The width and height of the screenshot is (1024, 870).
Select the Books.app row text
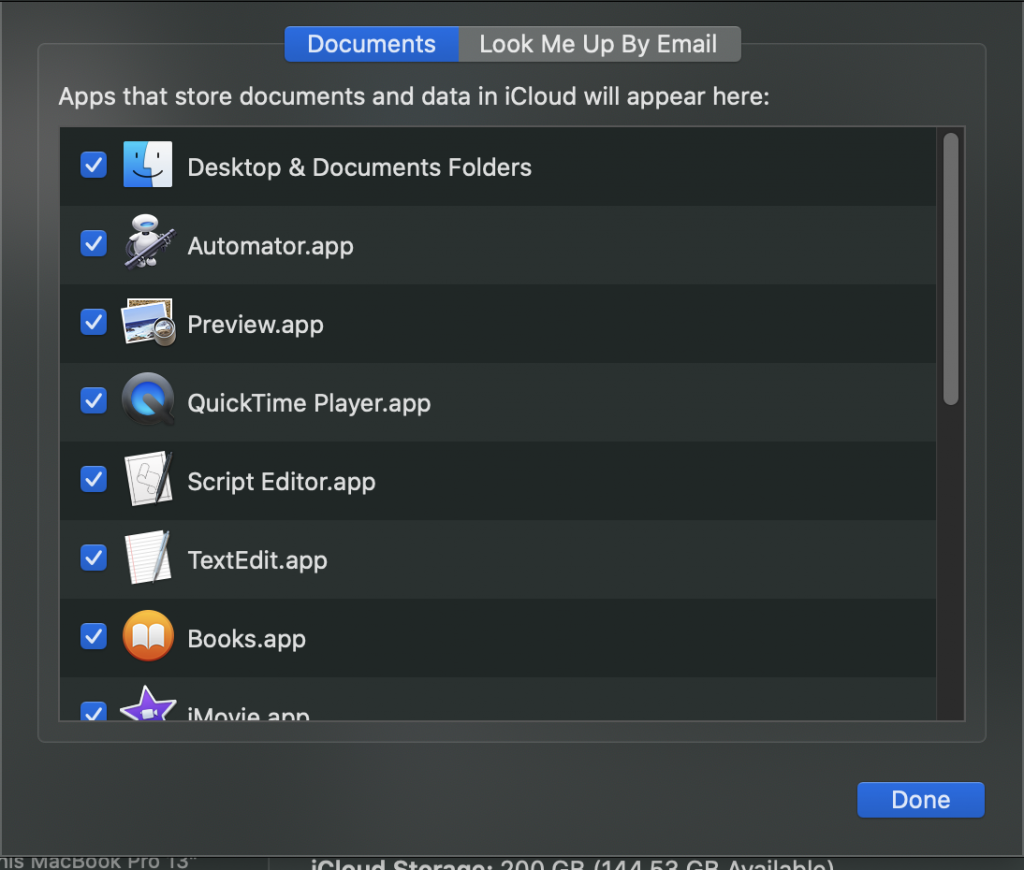(246, 639)
